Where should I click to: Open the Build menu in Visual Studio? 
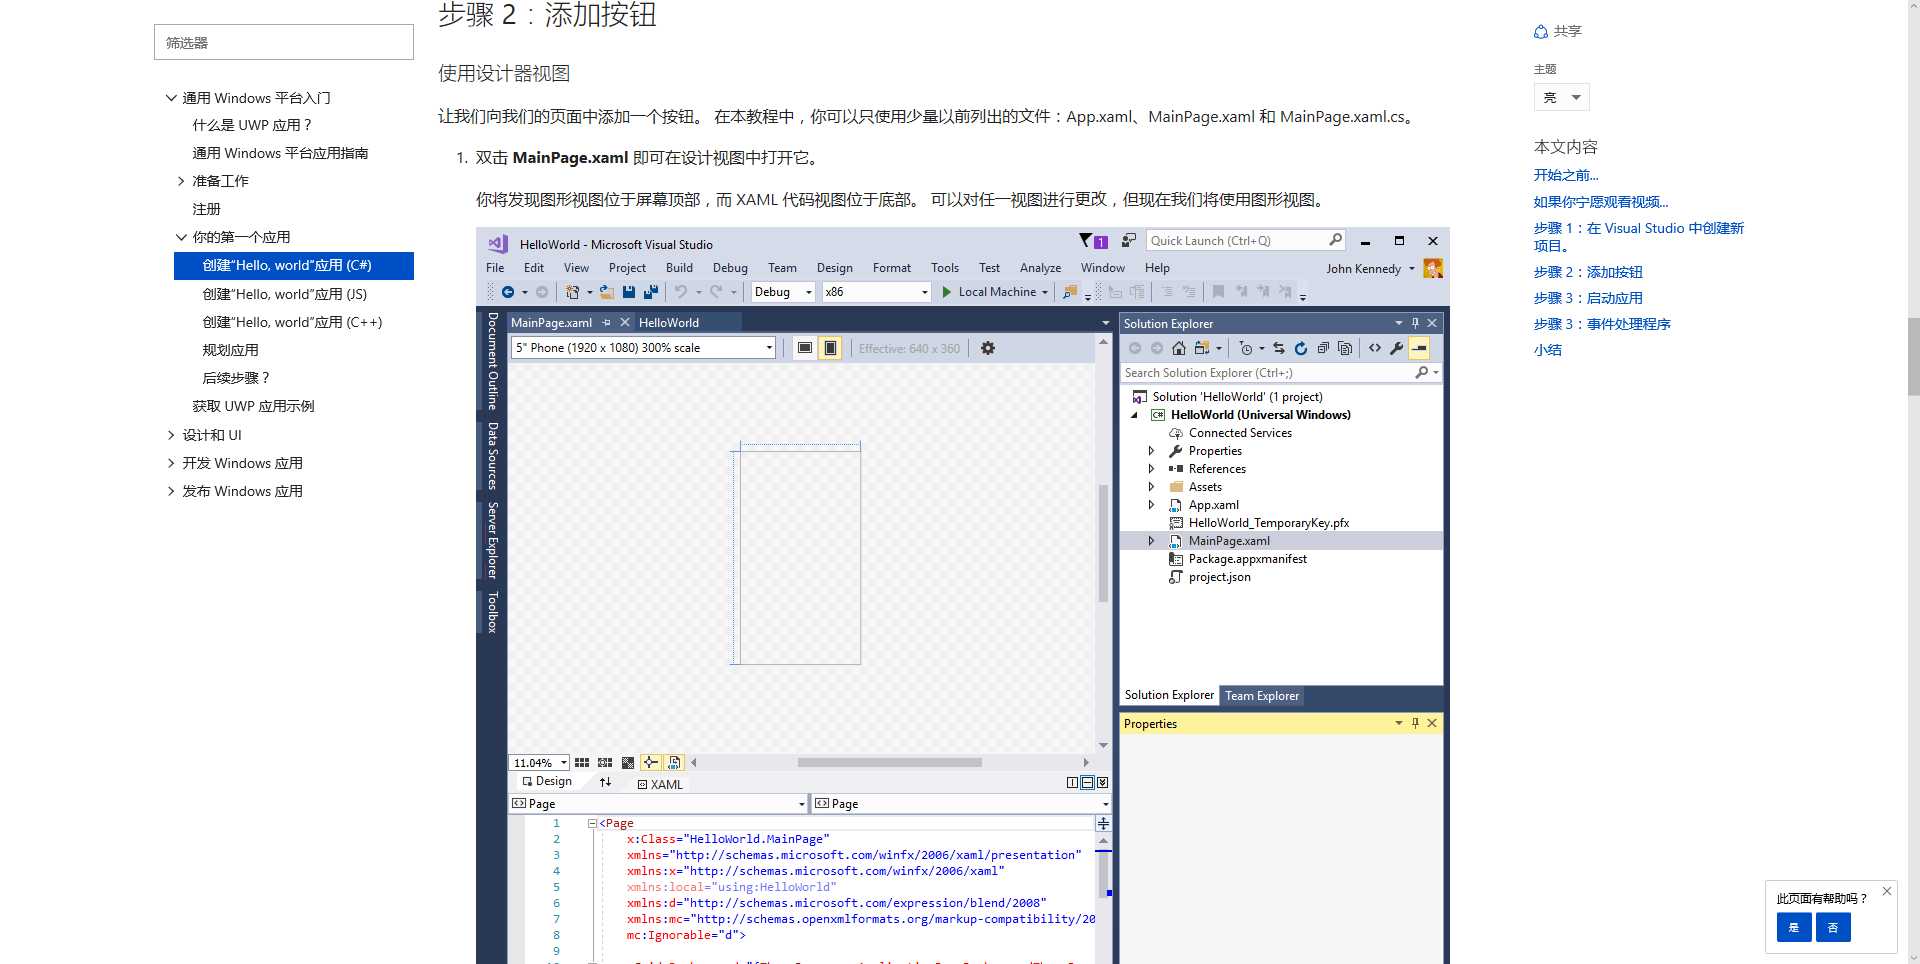pos(679,268)
